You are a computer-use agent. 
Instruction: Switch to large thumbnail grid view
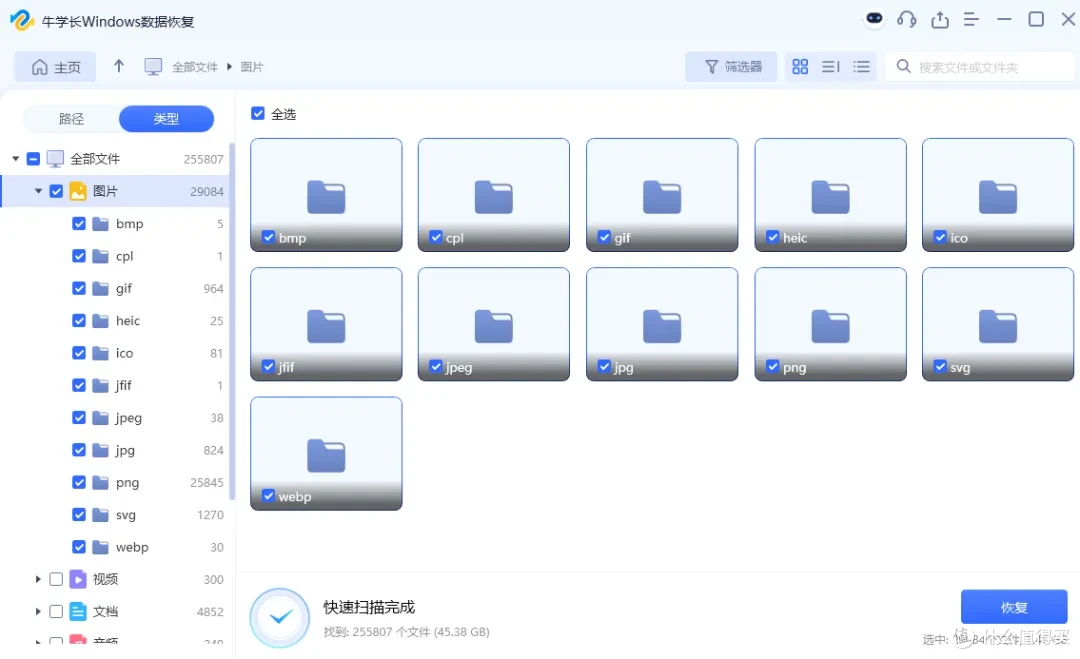click(800, 67)
